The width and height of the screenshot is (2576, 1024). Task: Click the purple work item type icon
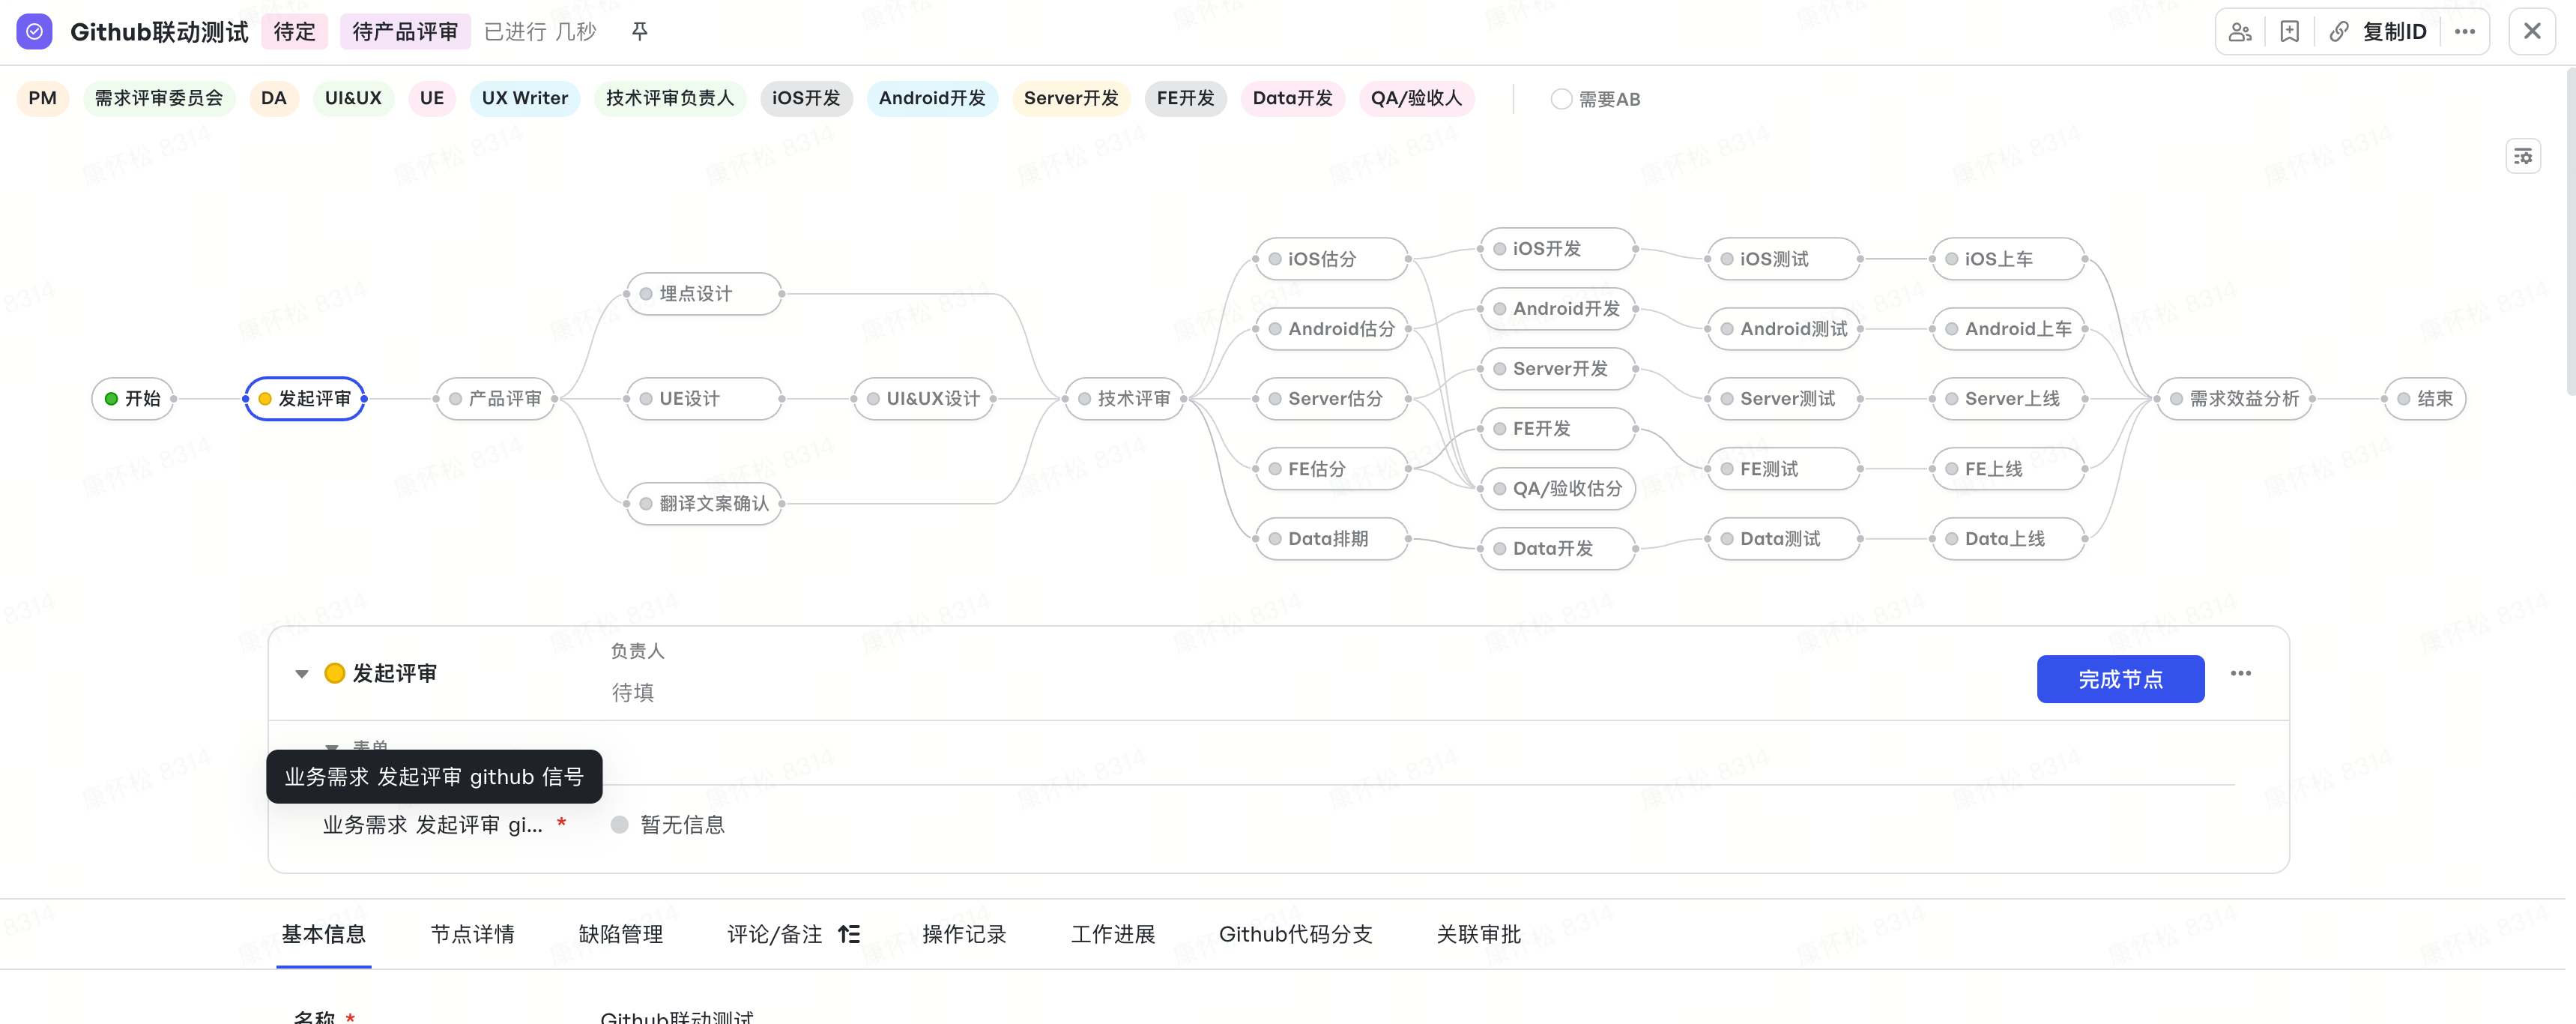[x=34, y=32]
